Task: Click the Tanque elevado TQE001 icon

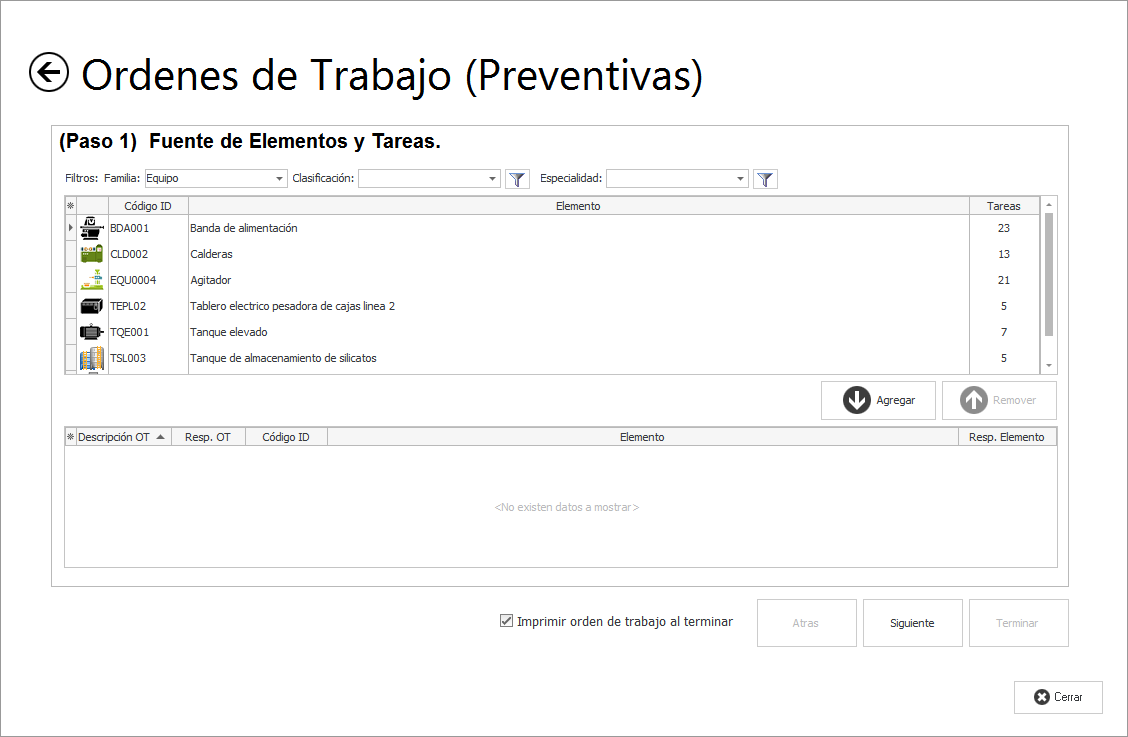Action: tap(92, 332)
